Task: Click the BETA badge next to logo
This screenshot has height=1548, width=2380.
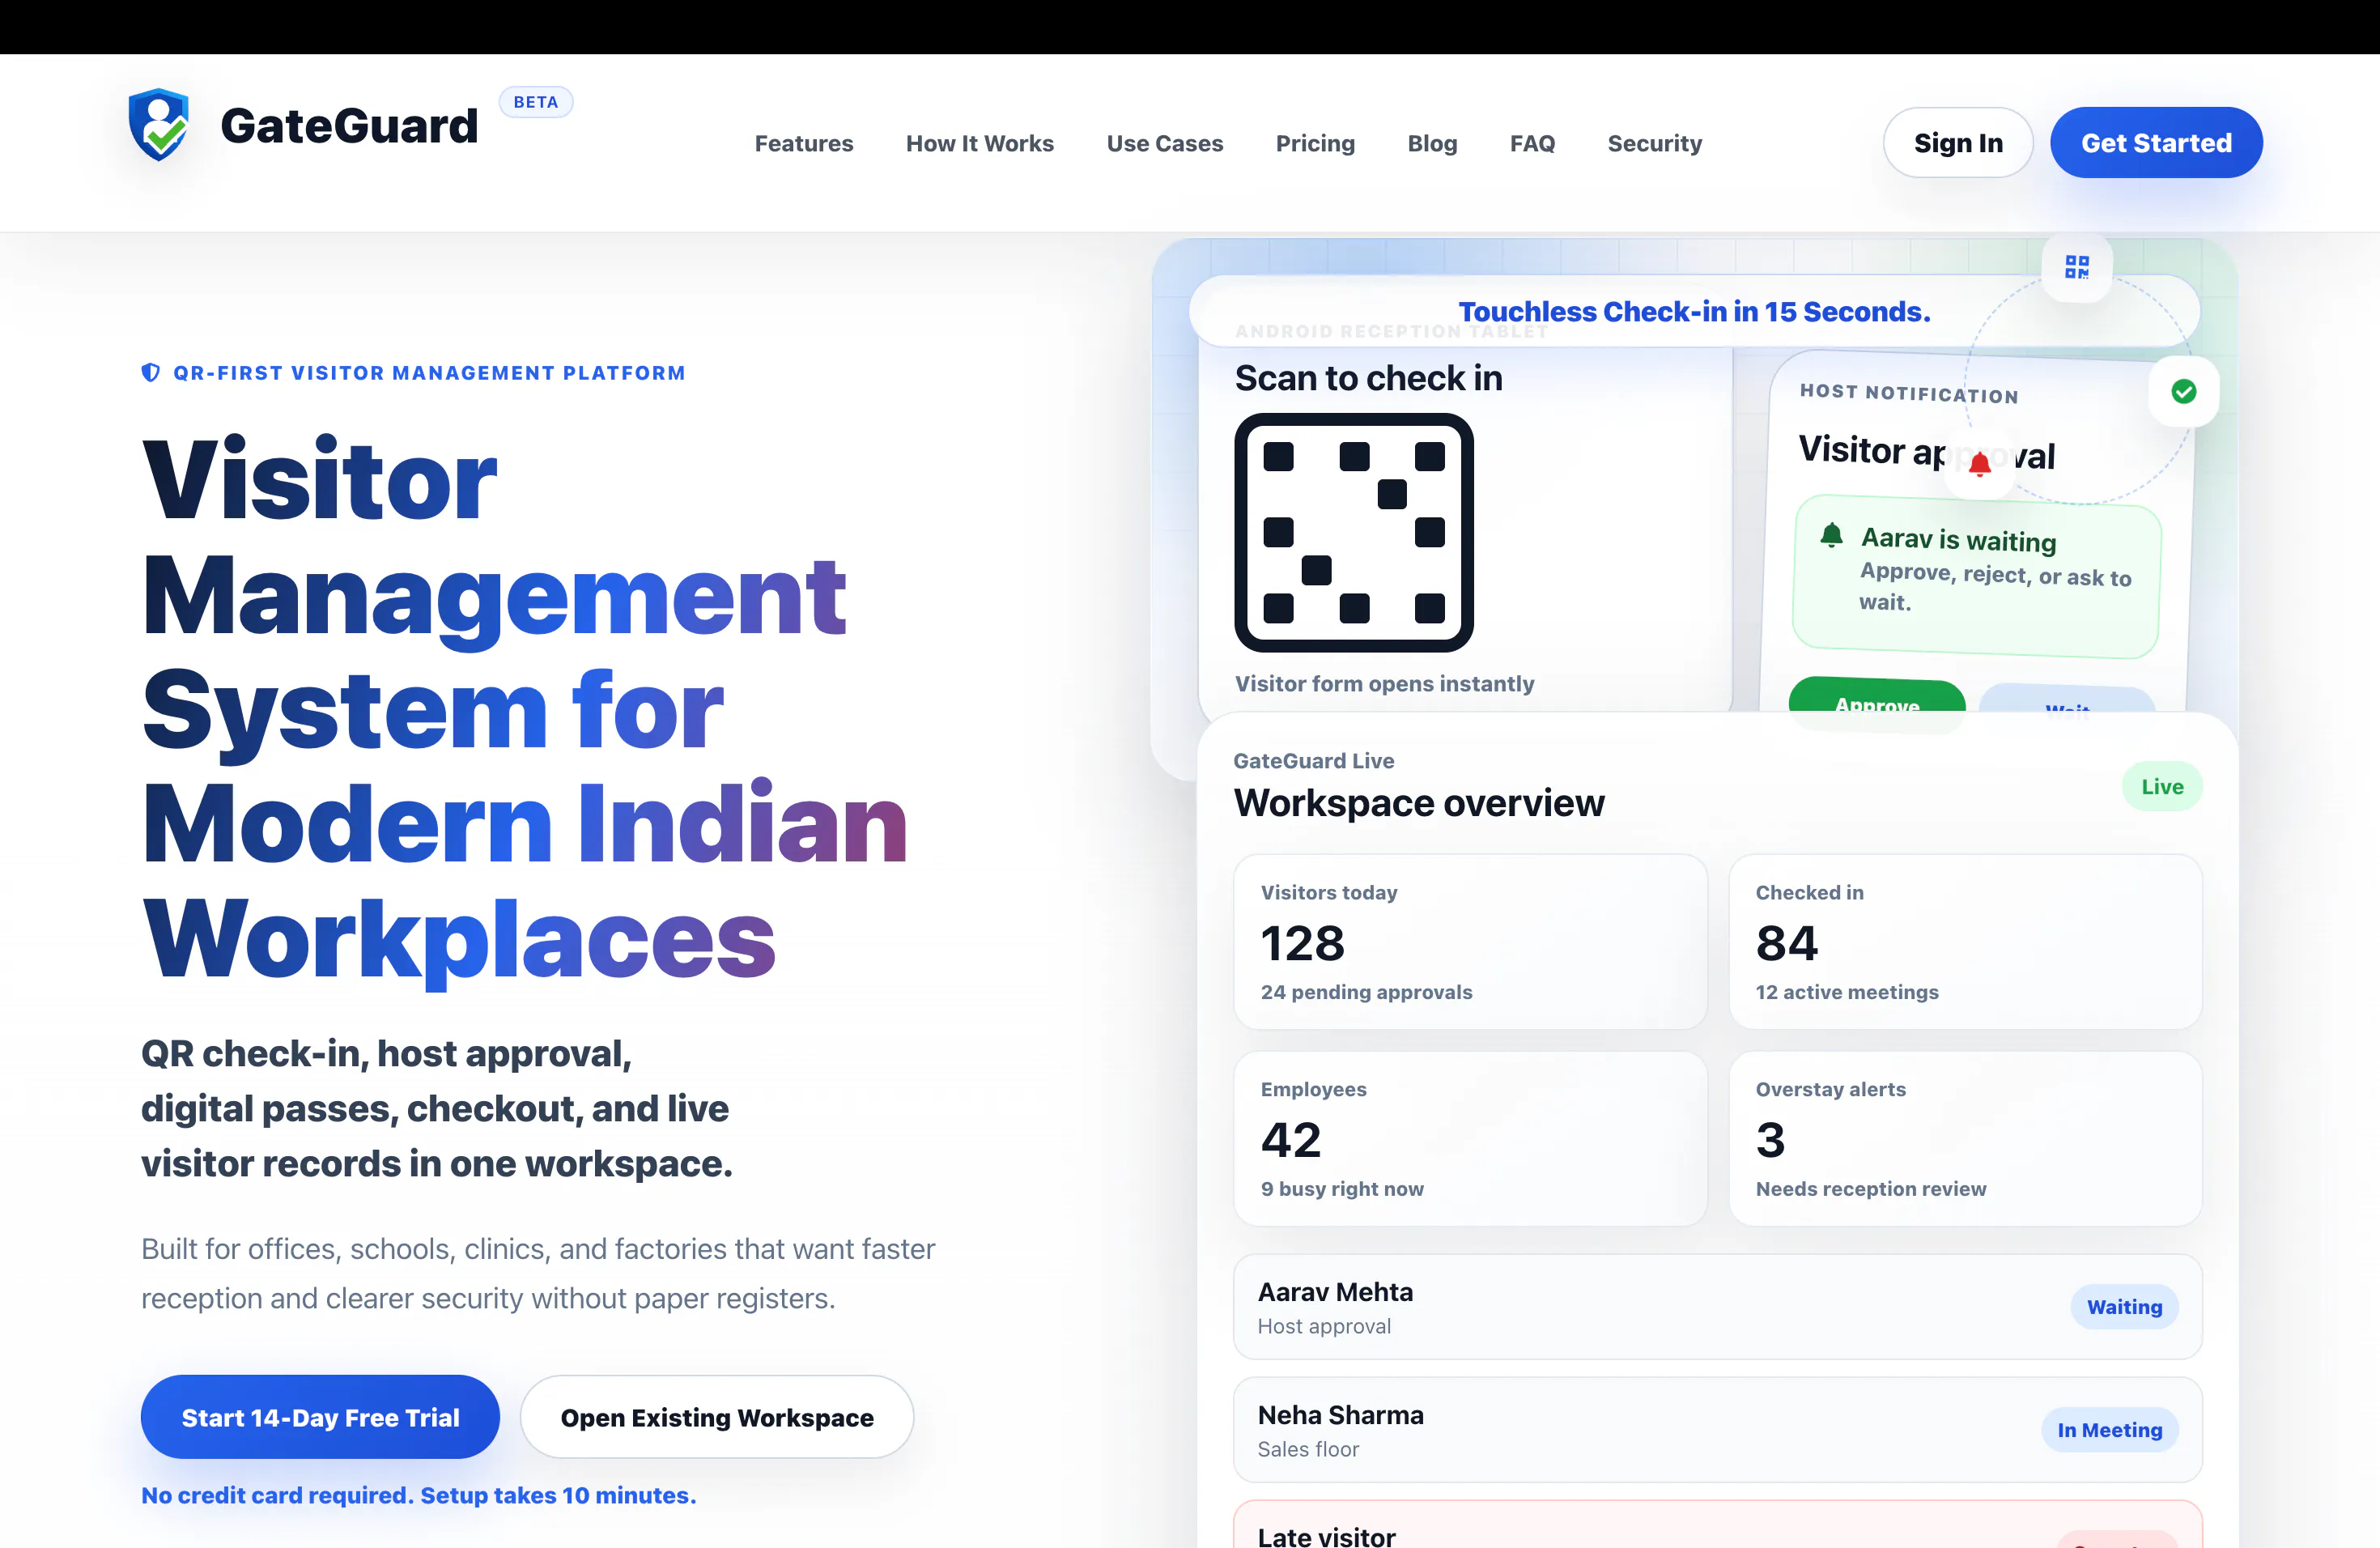Action: (536, 102)
